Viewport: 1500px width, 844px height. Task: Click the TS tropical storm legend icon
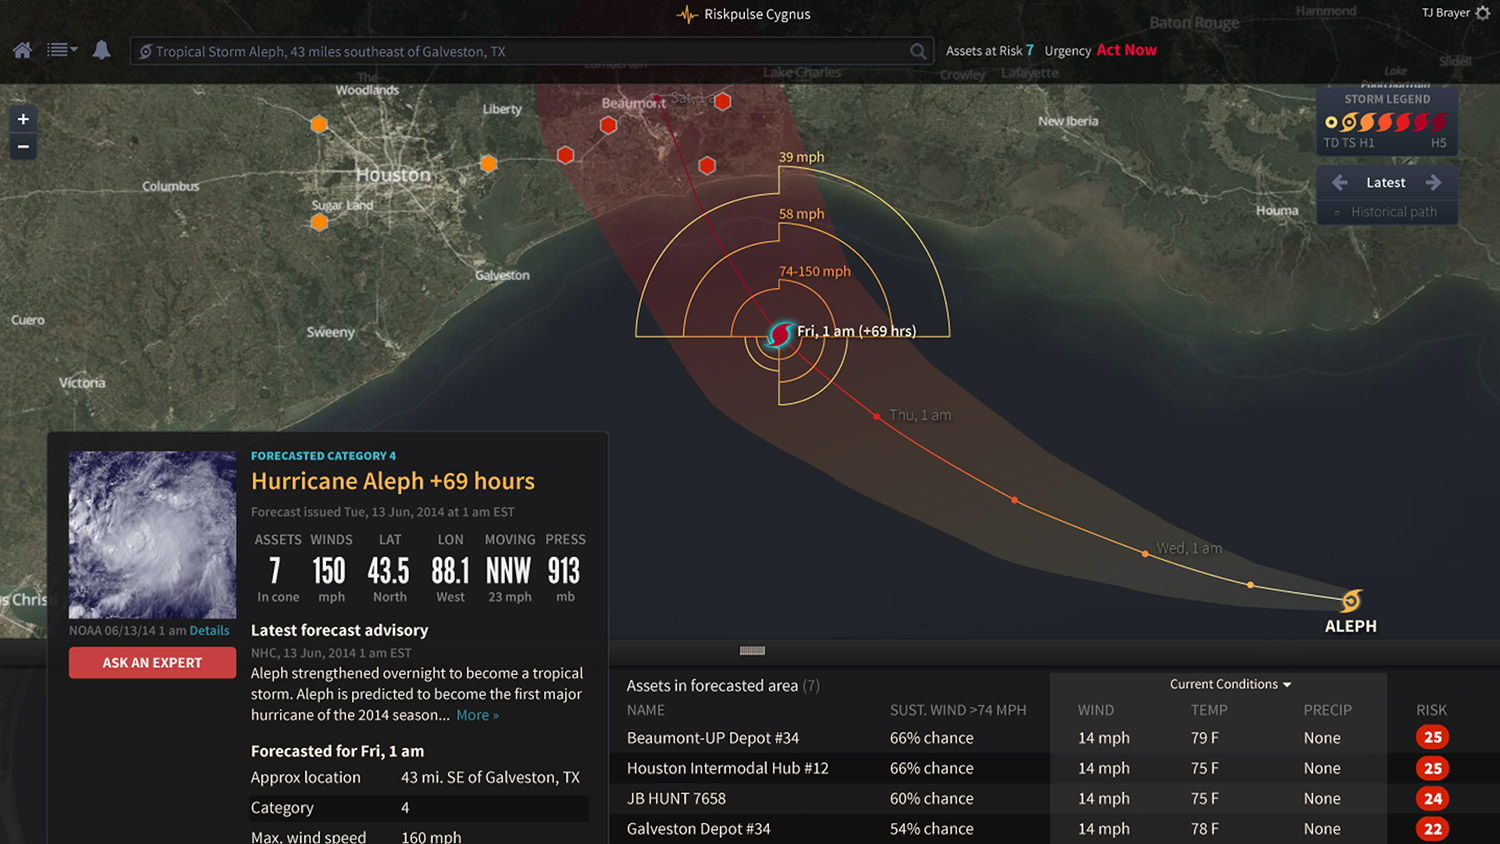(1349, 123)
